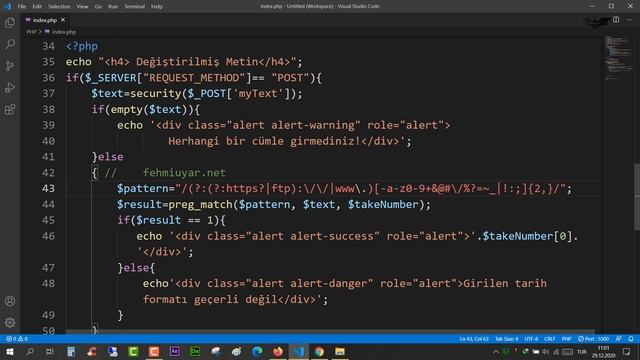The image size is (640, 360).
Task: Open the Source Control view
Action: coord(10,66)
